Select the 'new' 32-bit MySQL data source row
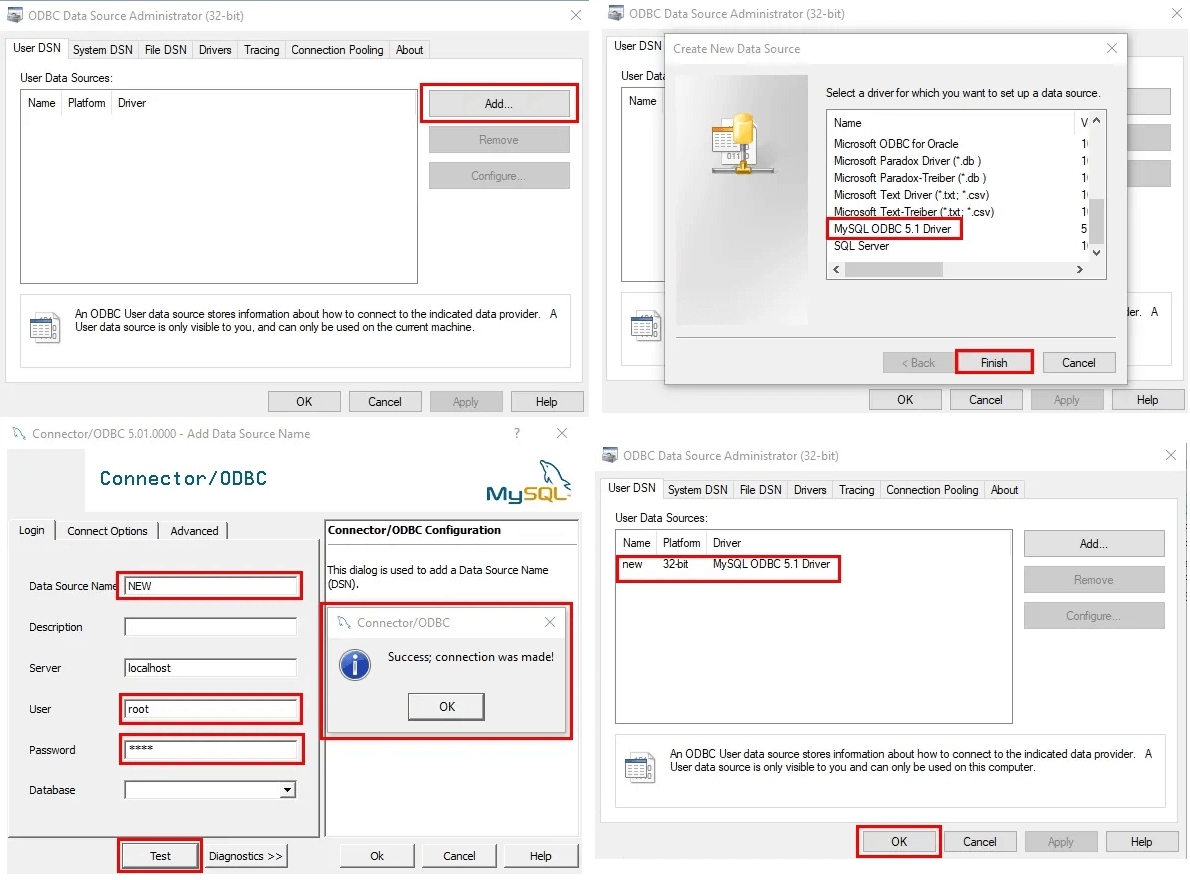This screenshot has height=880, width=1190. point(727,565)
